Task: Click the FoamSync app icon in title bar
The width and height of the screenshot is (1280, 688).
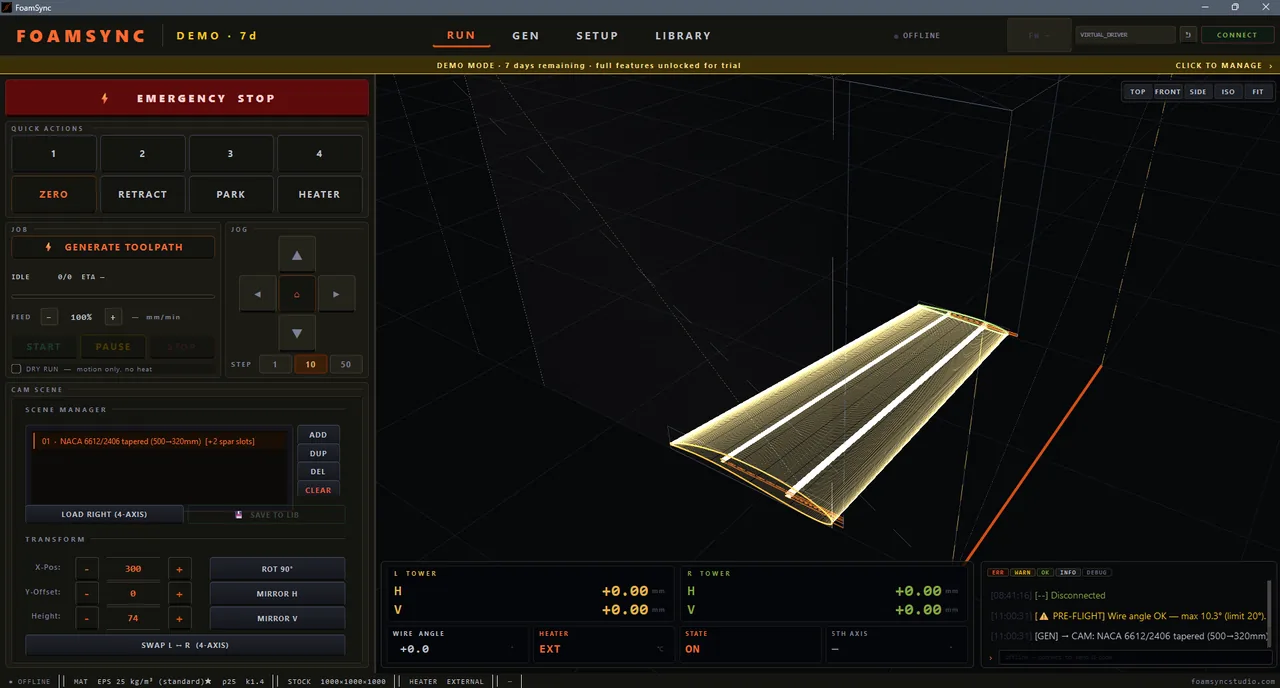Action: [x=8, y=7]
